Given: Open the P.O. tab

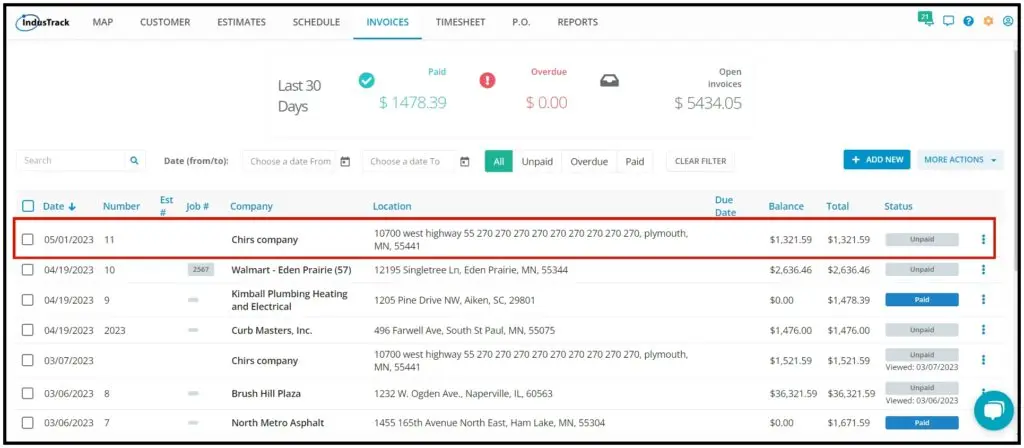Looking at the screenshot, I should pos(521,22).
